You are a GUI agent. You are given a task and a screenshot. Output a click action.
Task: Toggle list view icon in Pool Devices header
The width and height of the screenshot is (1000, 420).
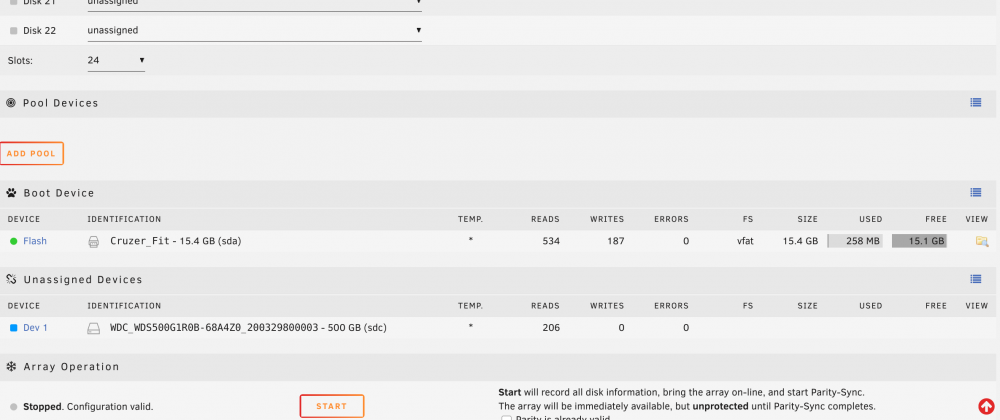tap(976, 103)
